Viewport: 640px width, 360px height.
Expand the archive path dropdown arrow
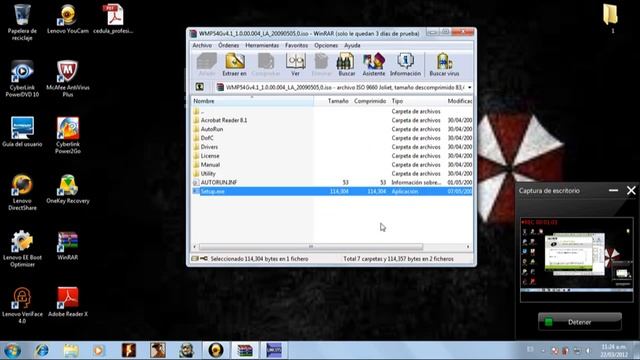click(469, 87)
